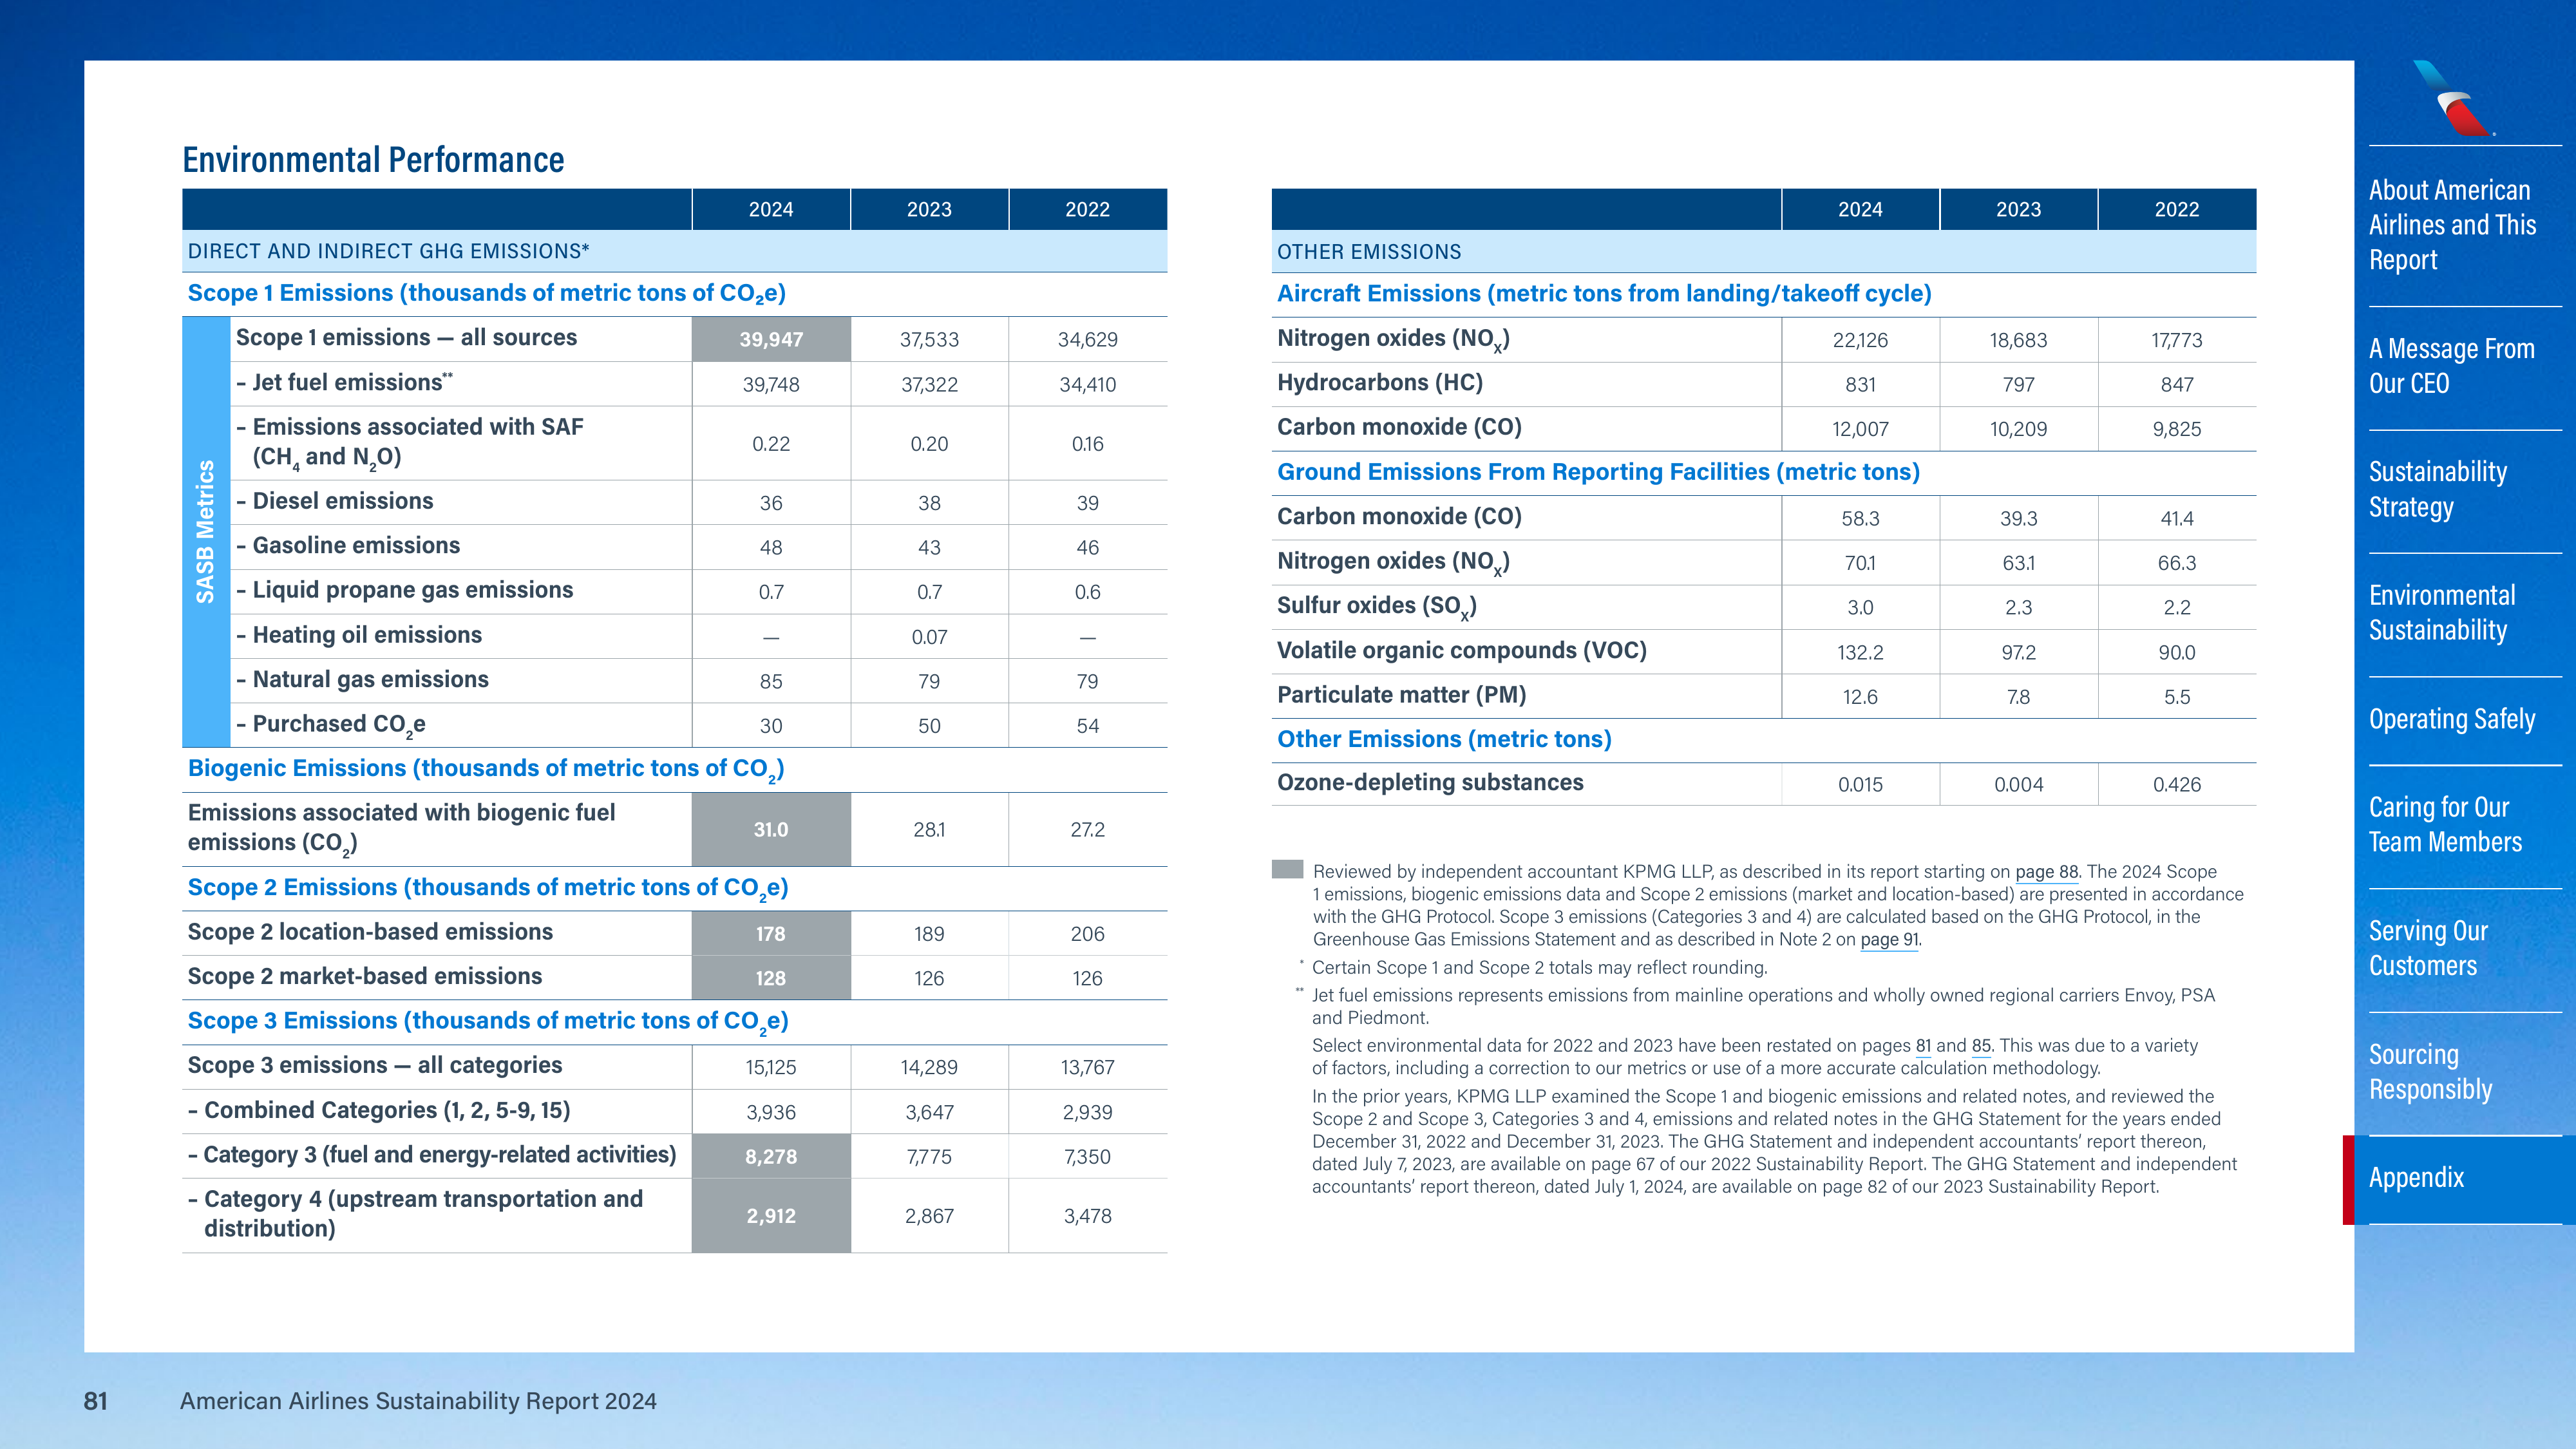Click Particulate matter 2023 value 7.8

[x=2018, y=697]
